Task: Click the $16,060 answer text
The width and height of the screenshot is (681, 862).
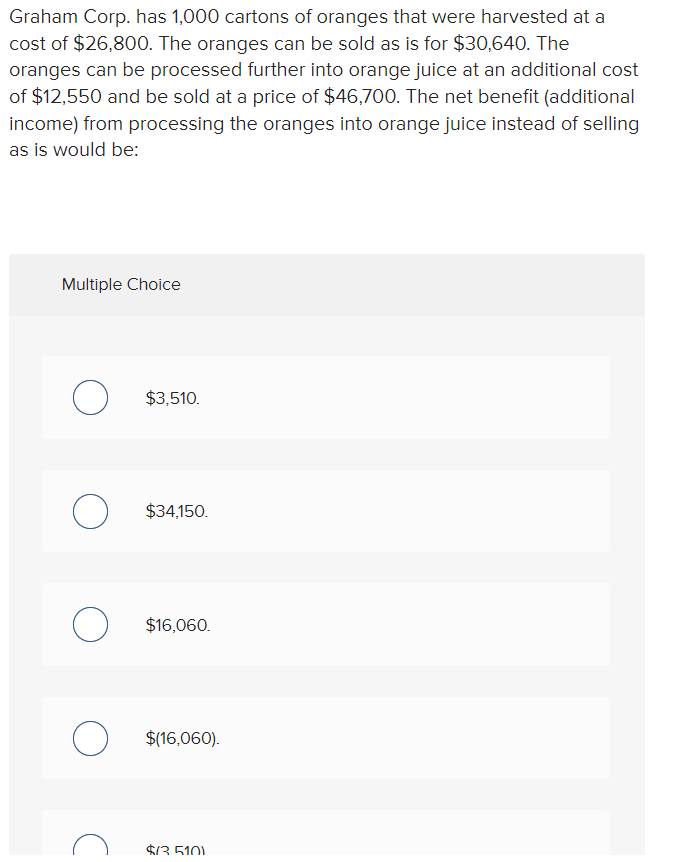Action: point(178,625)
